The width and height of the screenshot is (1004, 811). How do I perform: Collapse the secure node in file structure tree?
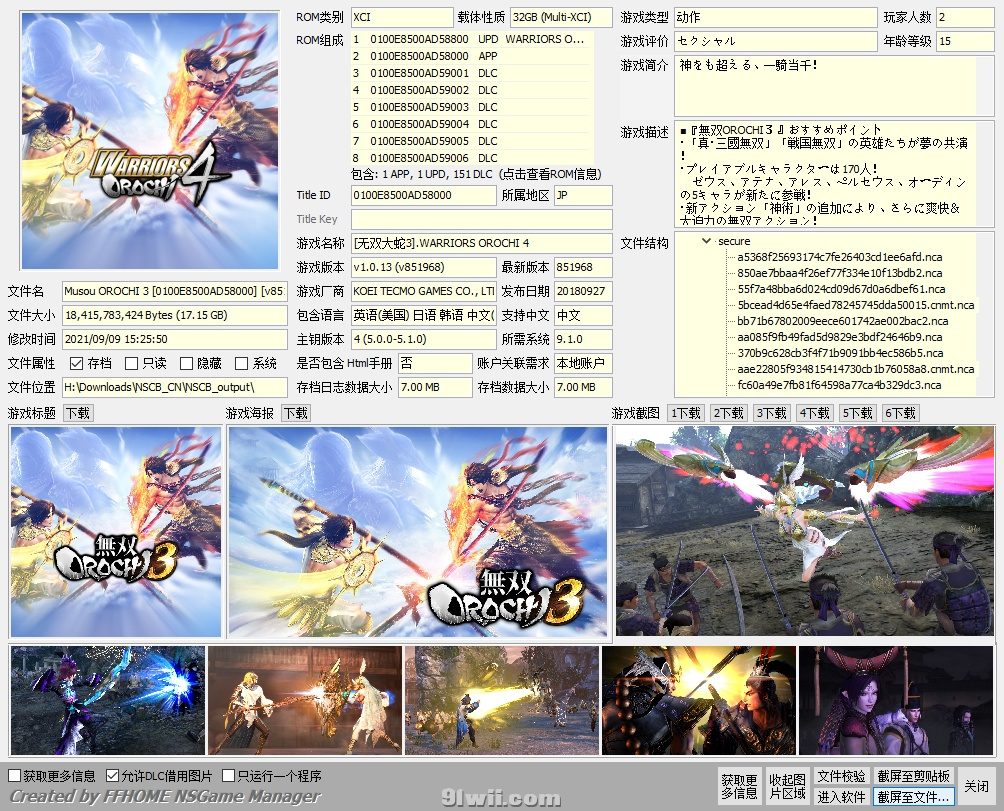click(707, 241)
